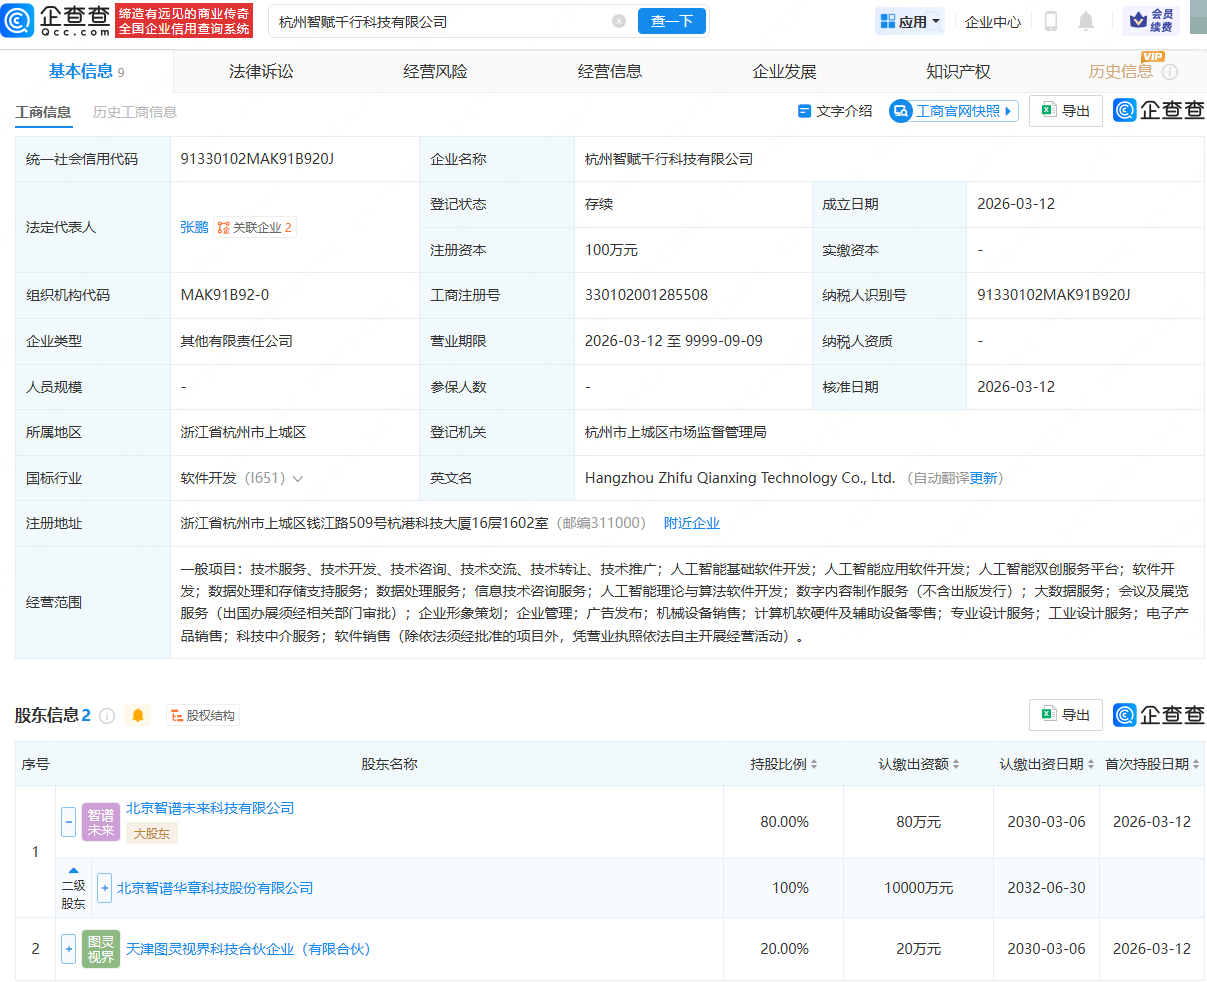
Task: Open the 股权结构 icon next to 股东信息
Action: coord(202,714)
